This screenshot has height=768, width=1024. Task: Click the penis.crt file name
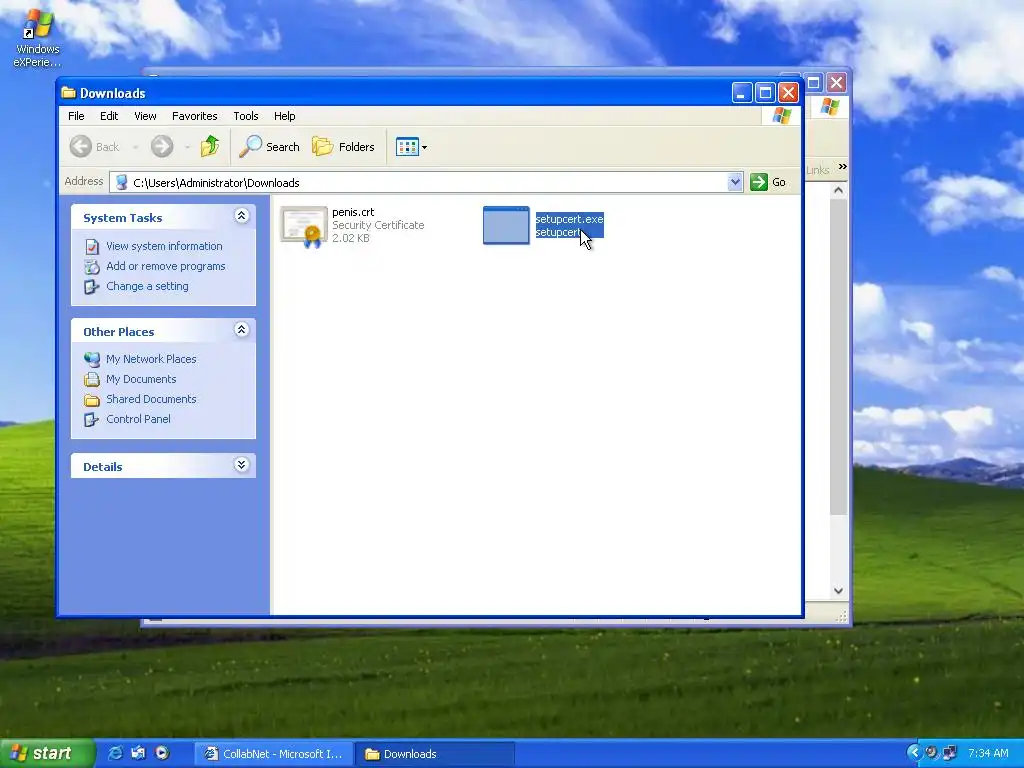353,212
